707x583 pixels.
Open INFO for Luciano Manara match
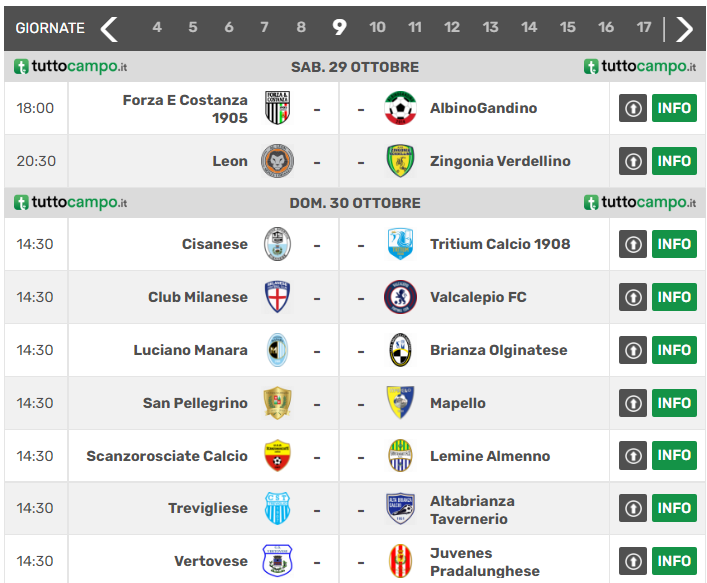674,350
